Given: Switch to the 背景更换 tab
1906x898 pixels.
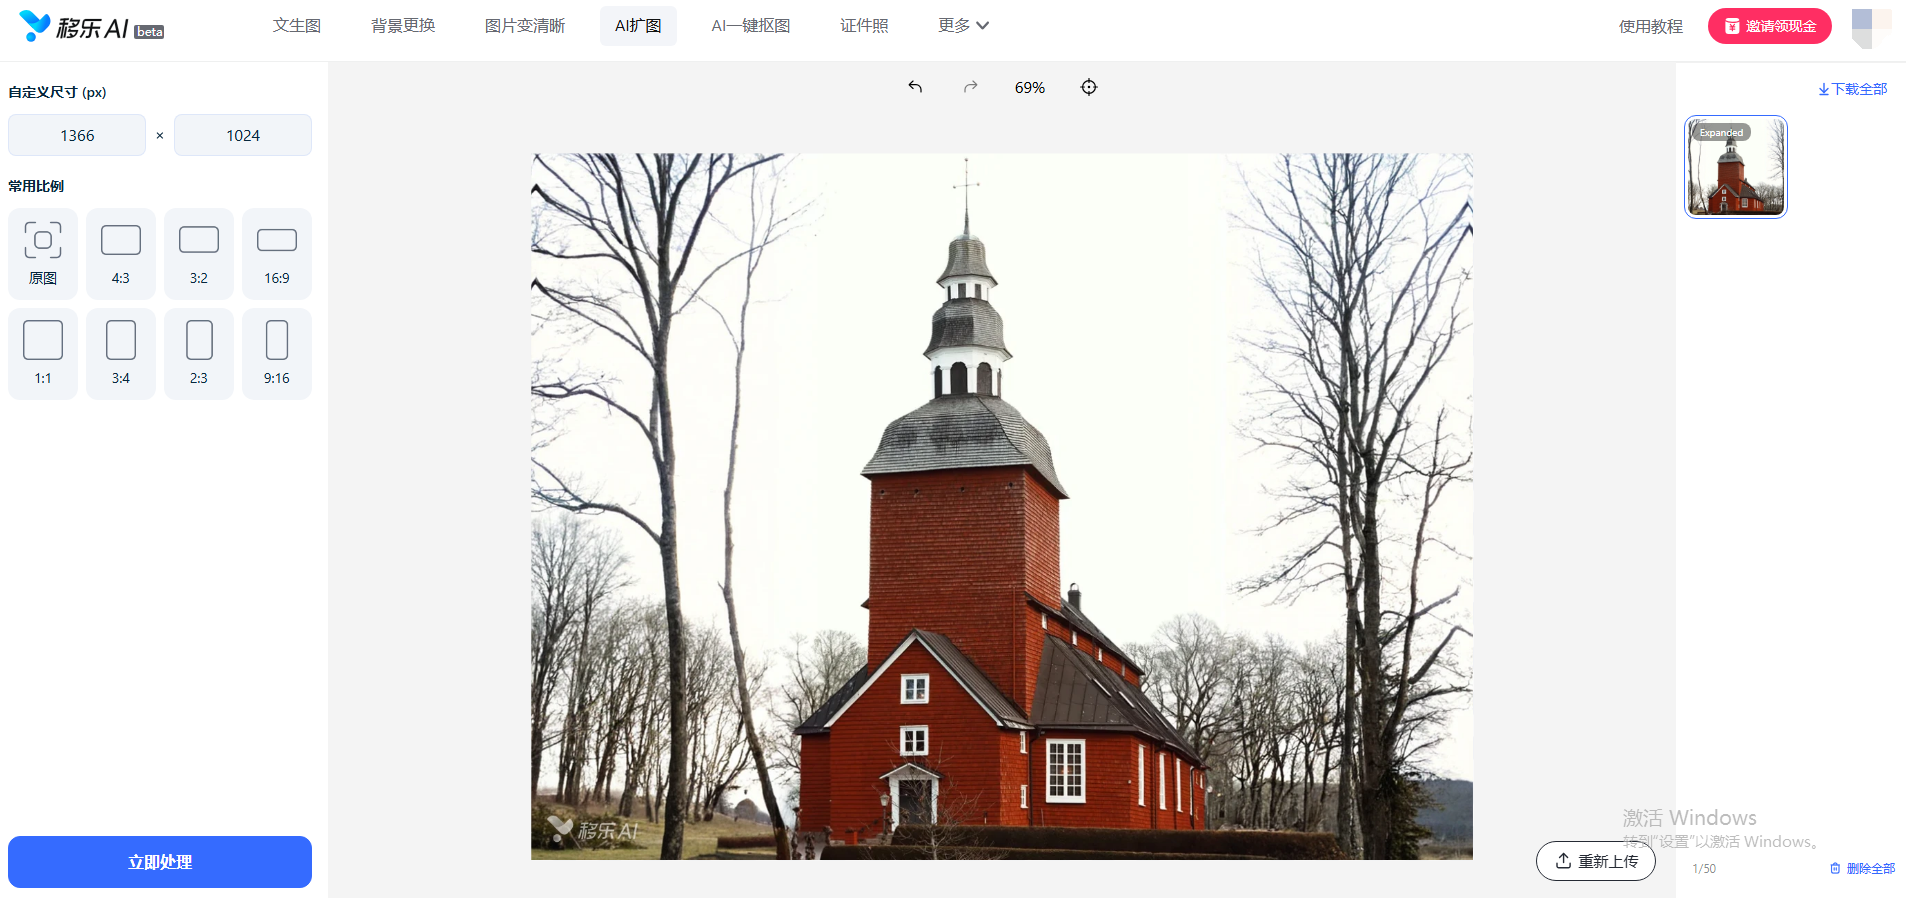Looking at the screenshot, I should [403, 26].
